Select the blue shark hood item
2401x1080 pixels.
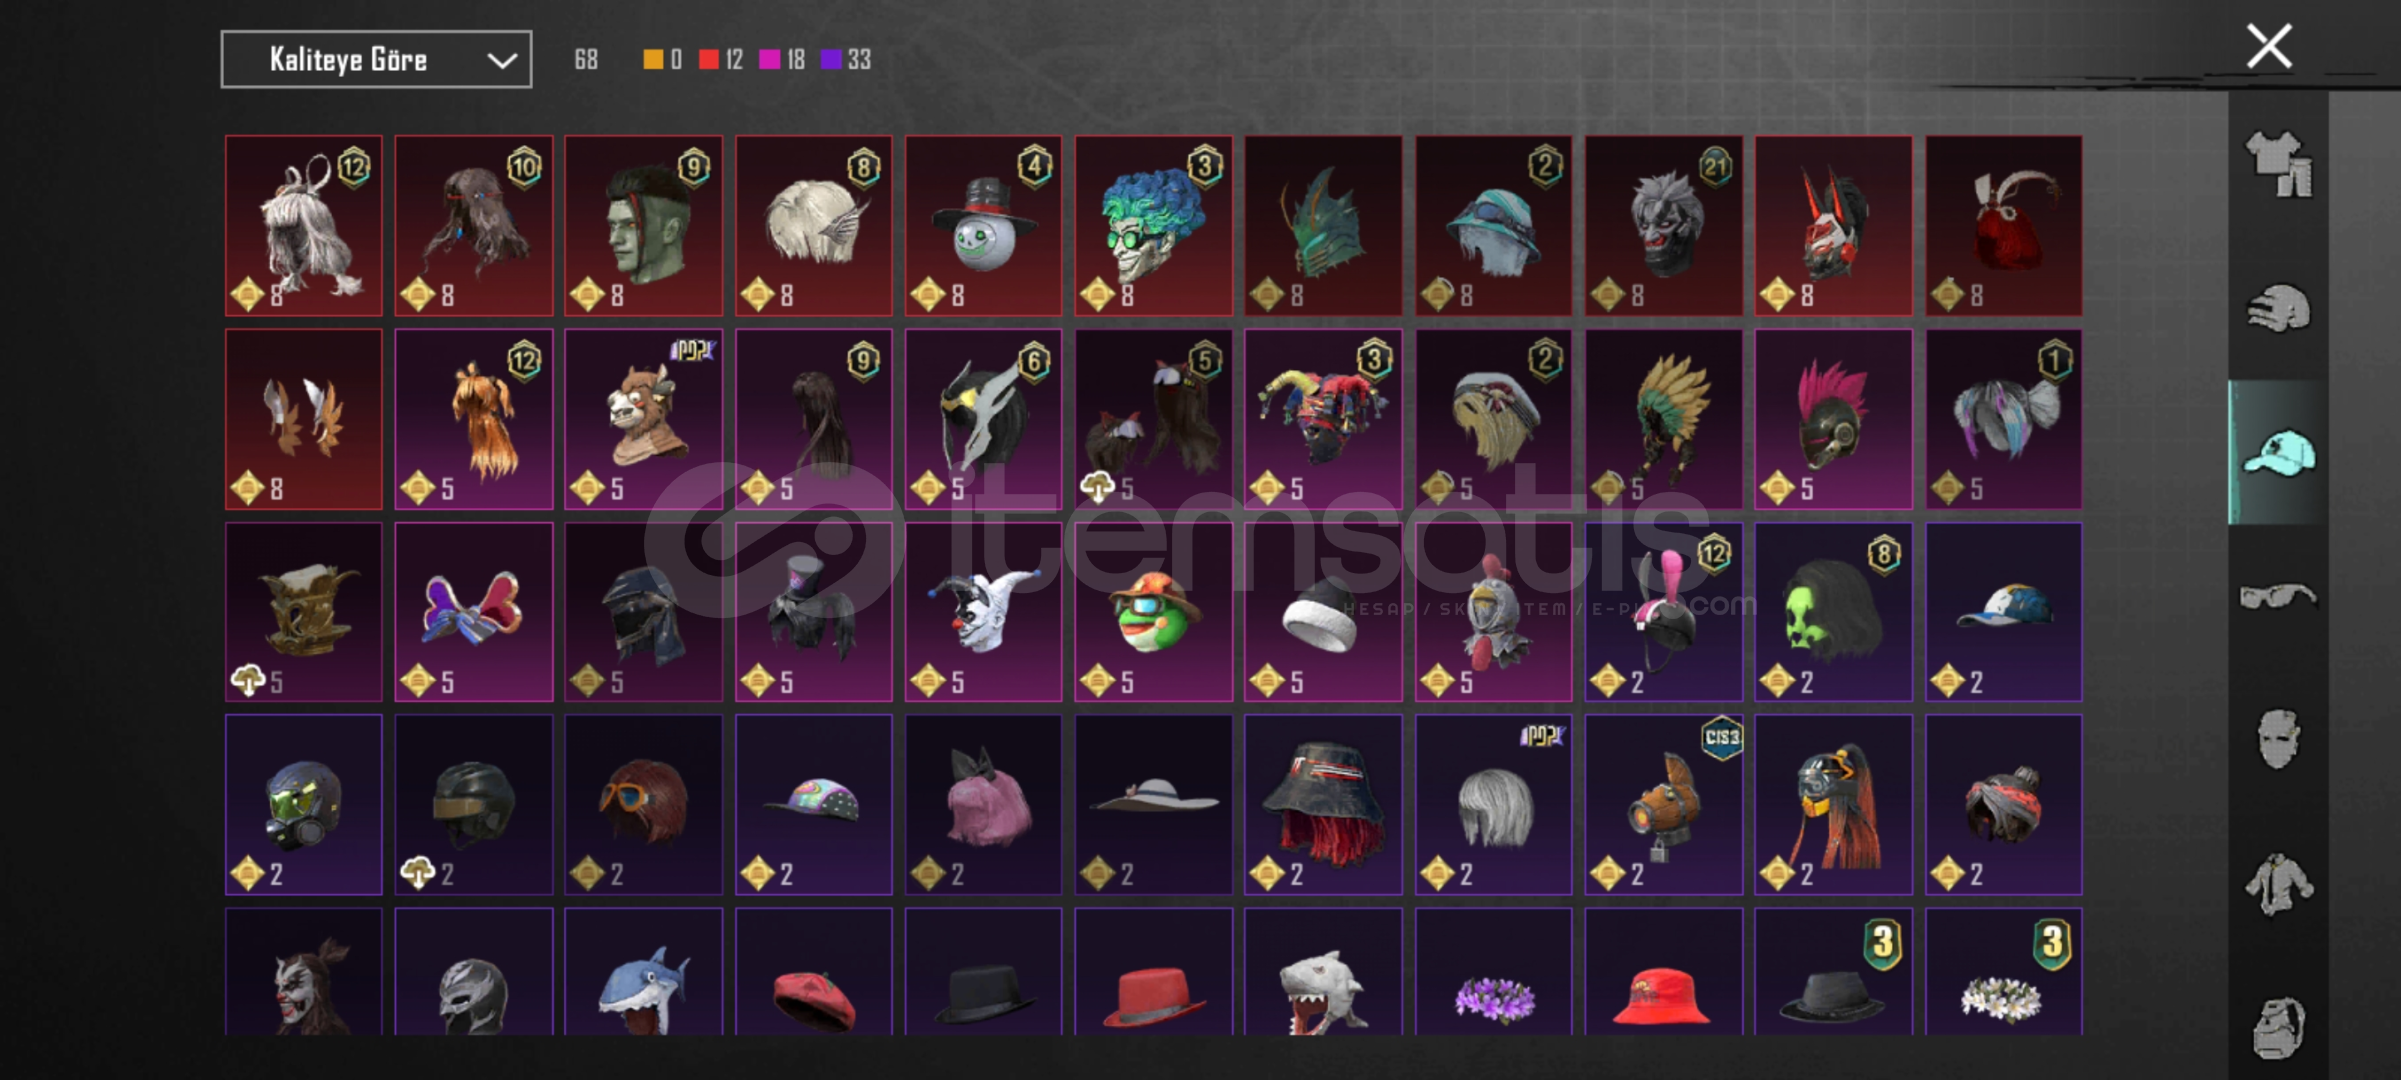[x=643, y=972]
